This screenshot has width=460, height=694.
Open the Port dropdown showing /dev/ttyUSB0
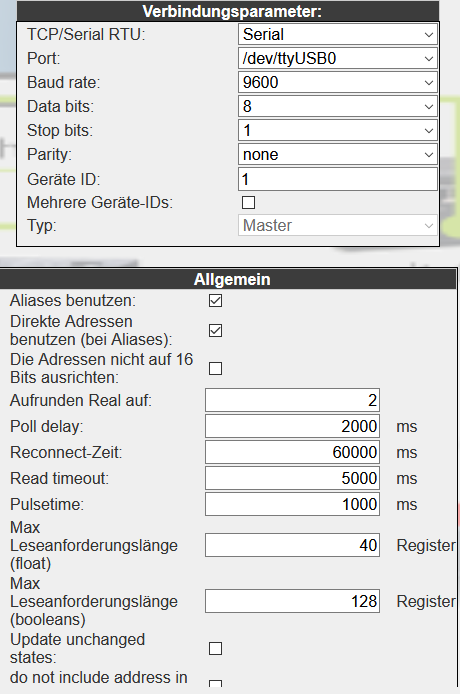coord(337,58)
